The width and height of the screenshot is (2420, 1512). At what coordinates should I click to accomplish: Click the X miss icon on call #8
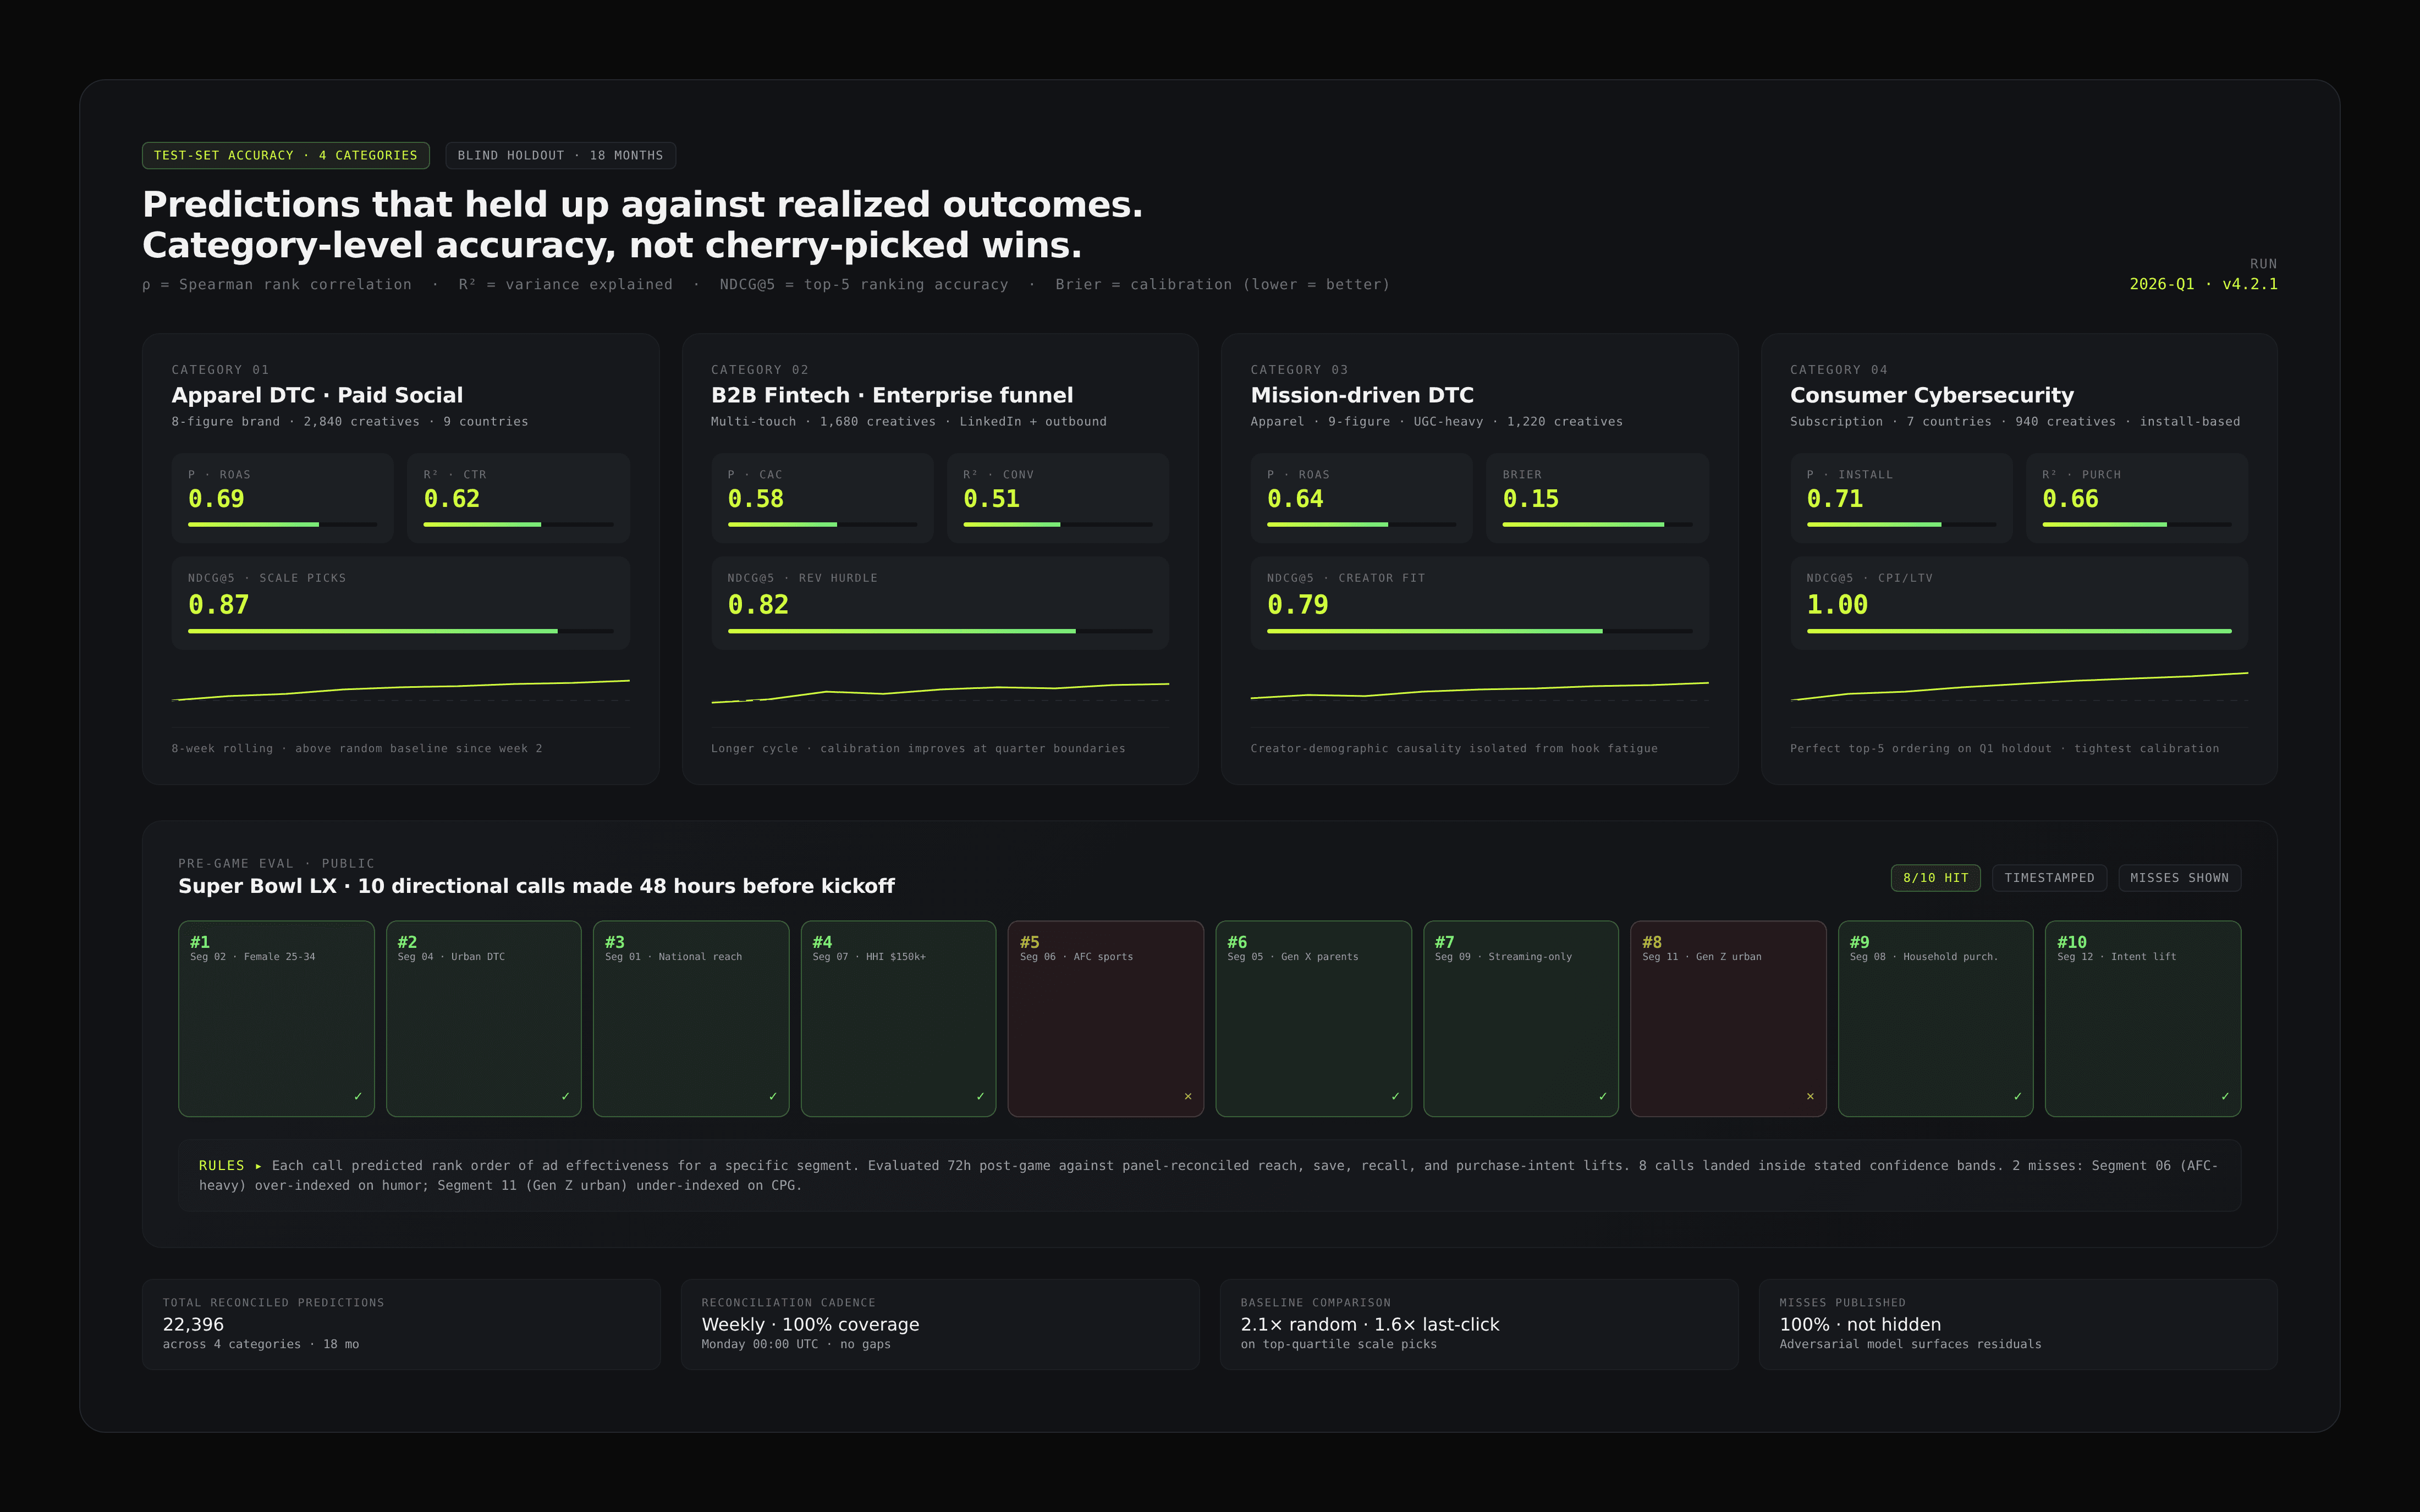1810,1096
